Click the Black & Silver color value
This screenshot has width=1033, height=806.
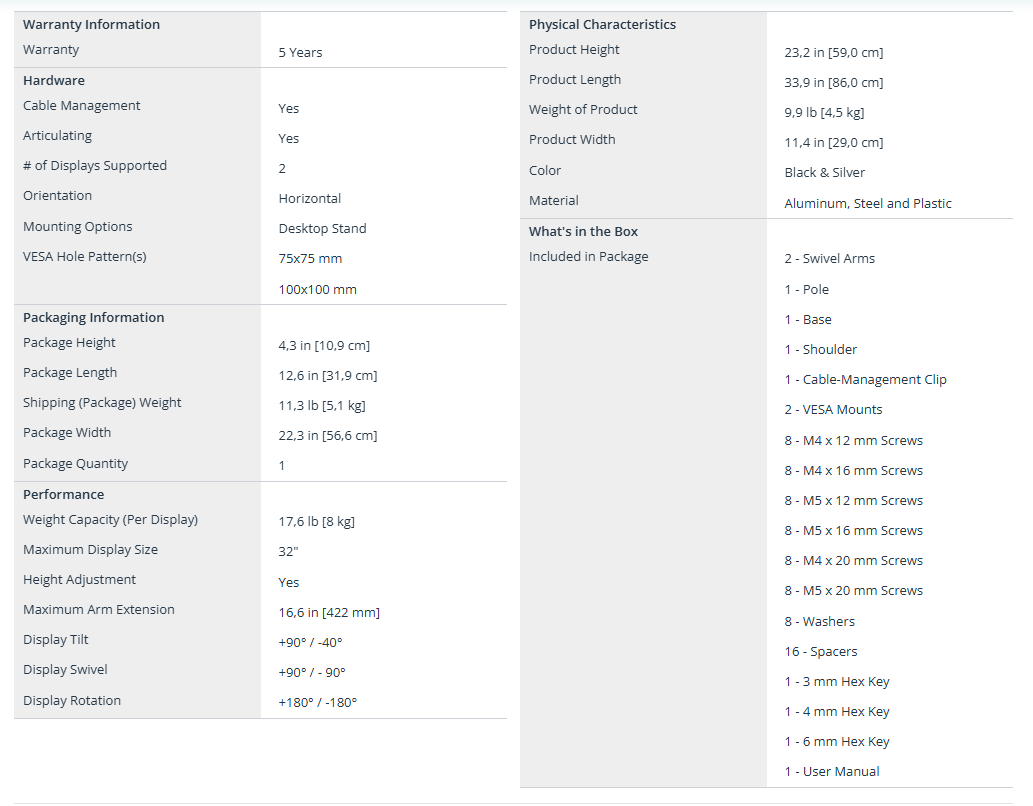point(824,172)
